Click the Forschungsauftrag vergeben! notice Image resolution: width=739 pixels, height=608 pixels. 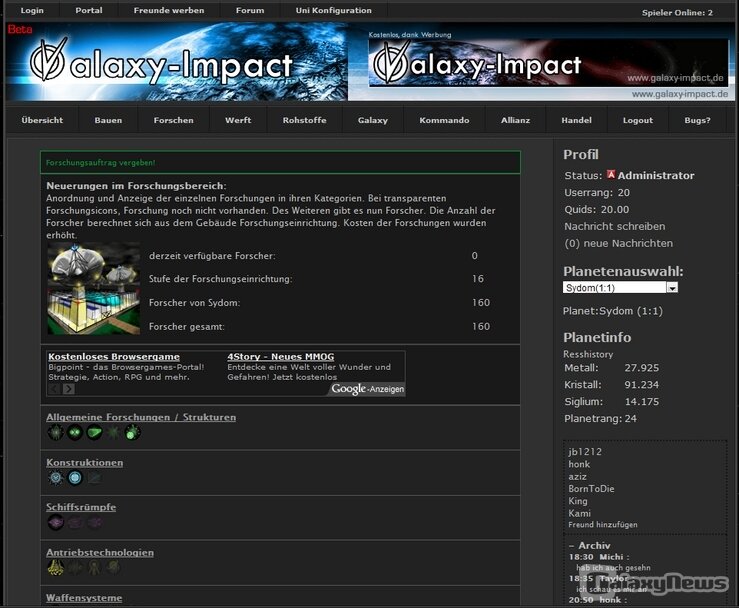[100, 163]
